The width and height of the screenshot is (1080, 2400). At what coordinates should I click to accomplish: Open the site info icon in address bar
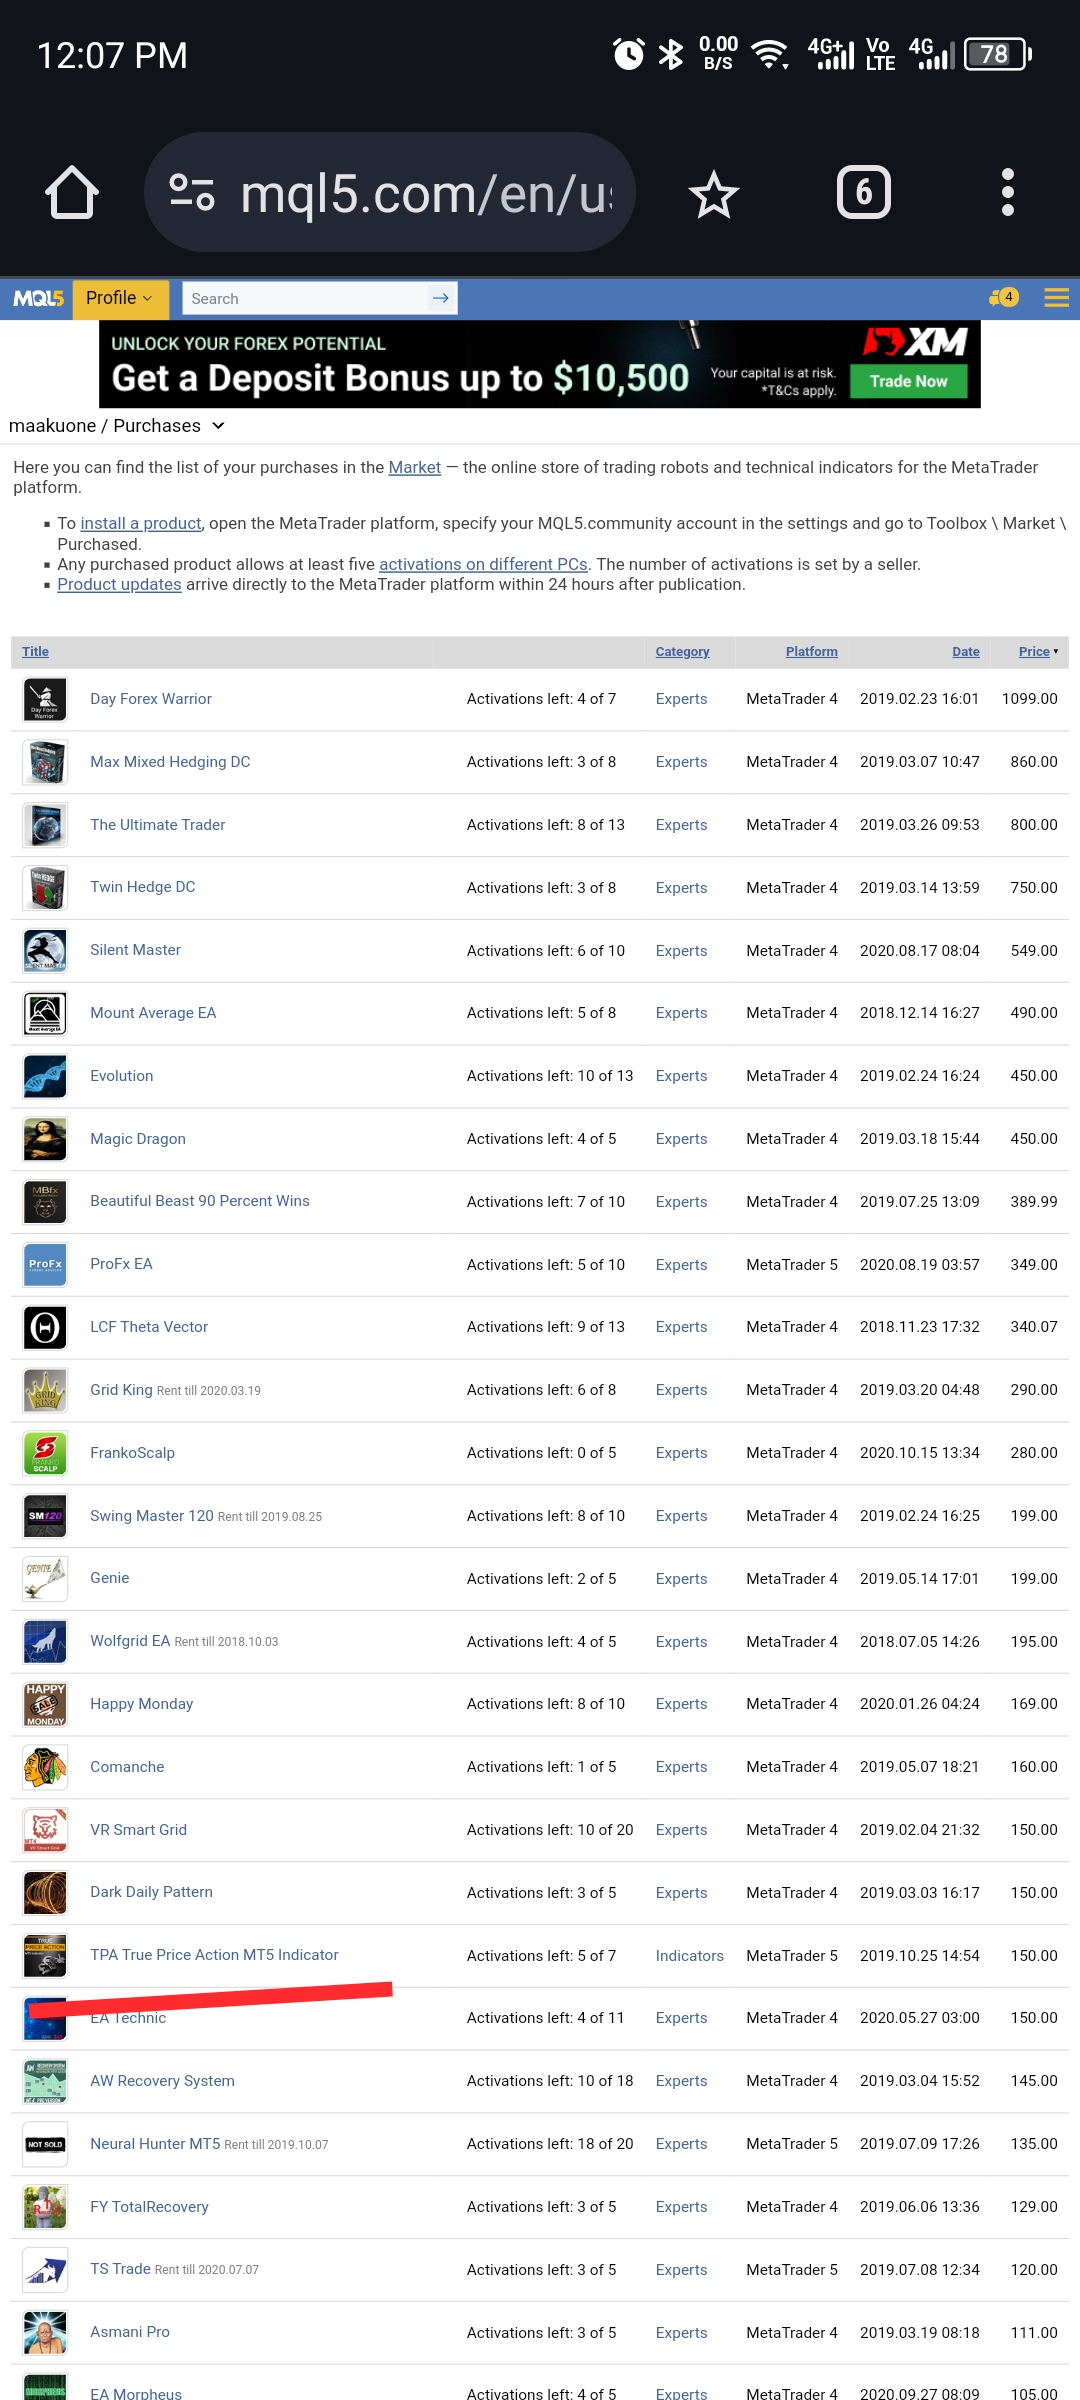point(192,192)
